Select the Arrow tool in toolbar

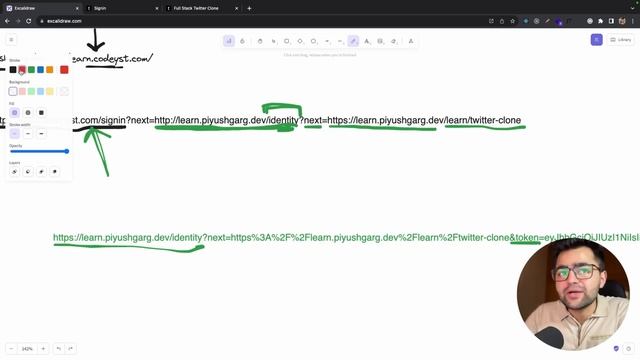pos(327,41)
